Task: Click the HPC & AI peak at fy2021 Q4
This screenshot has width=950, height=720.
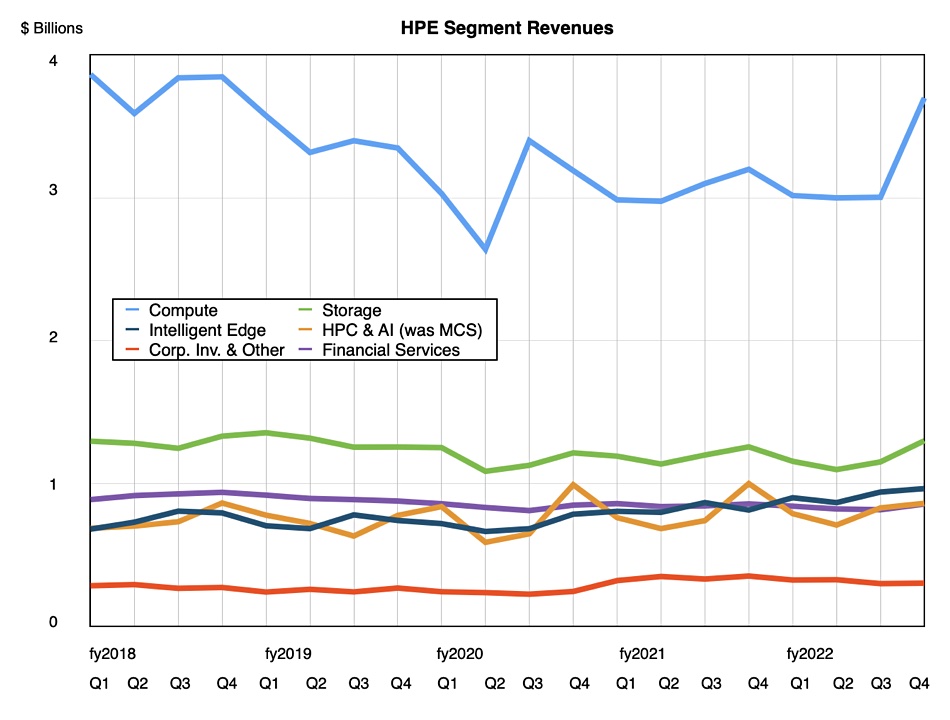Action: pos(749,484)
